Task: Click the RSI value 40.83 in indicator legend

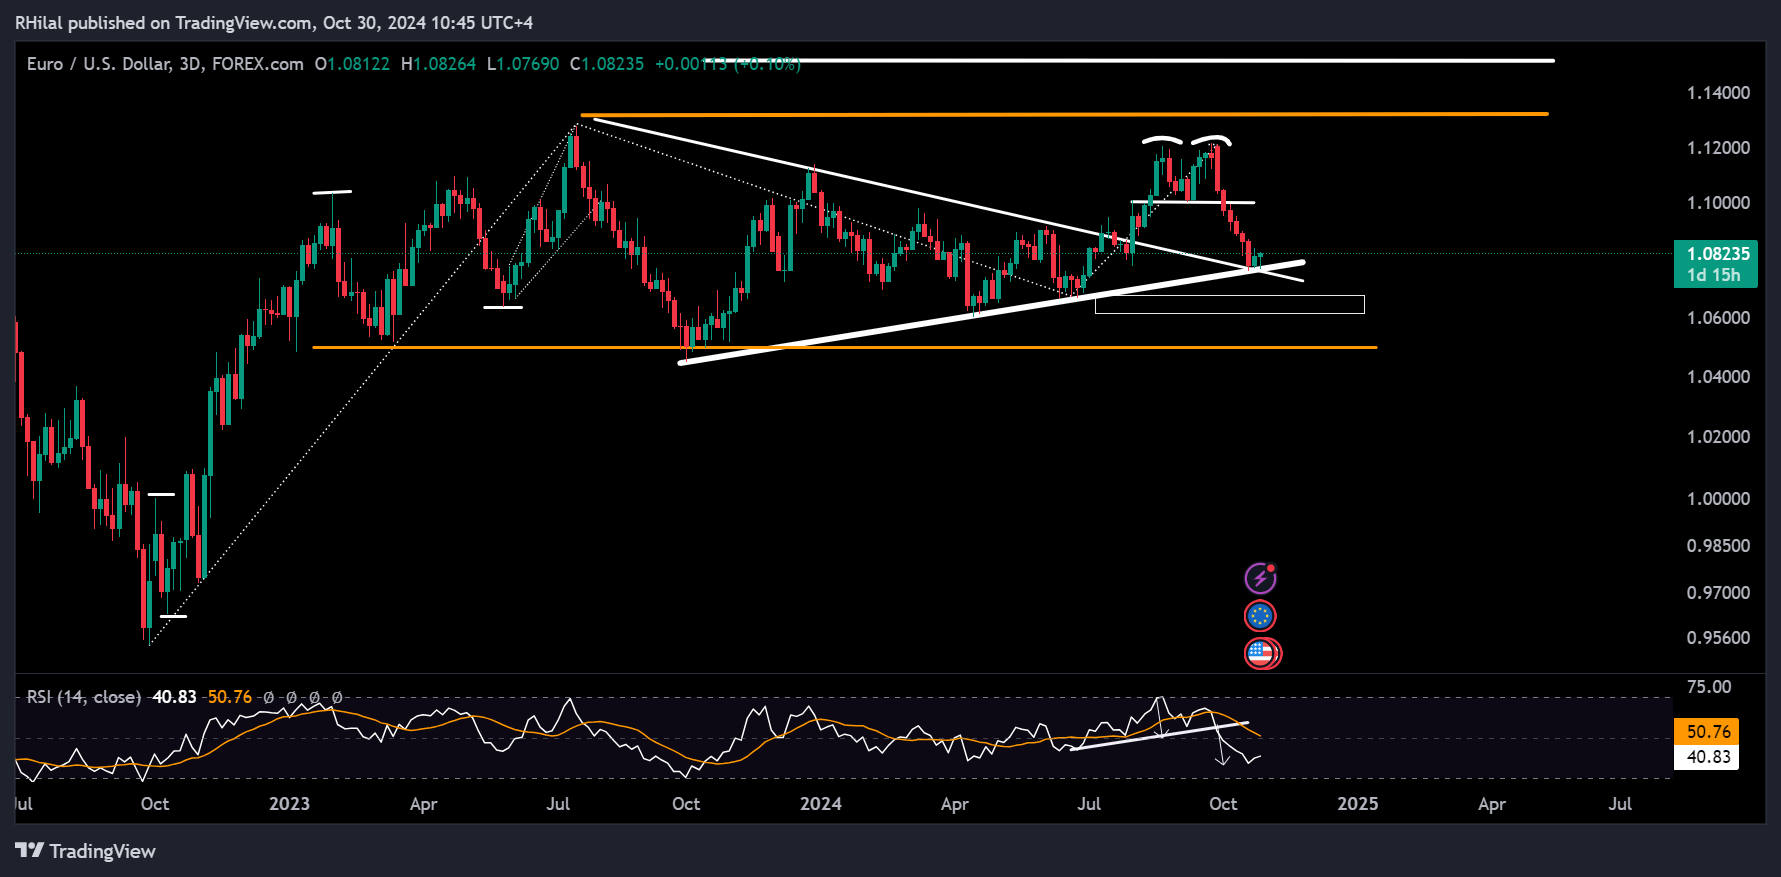Action: click(174, 697)
